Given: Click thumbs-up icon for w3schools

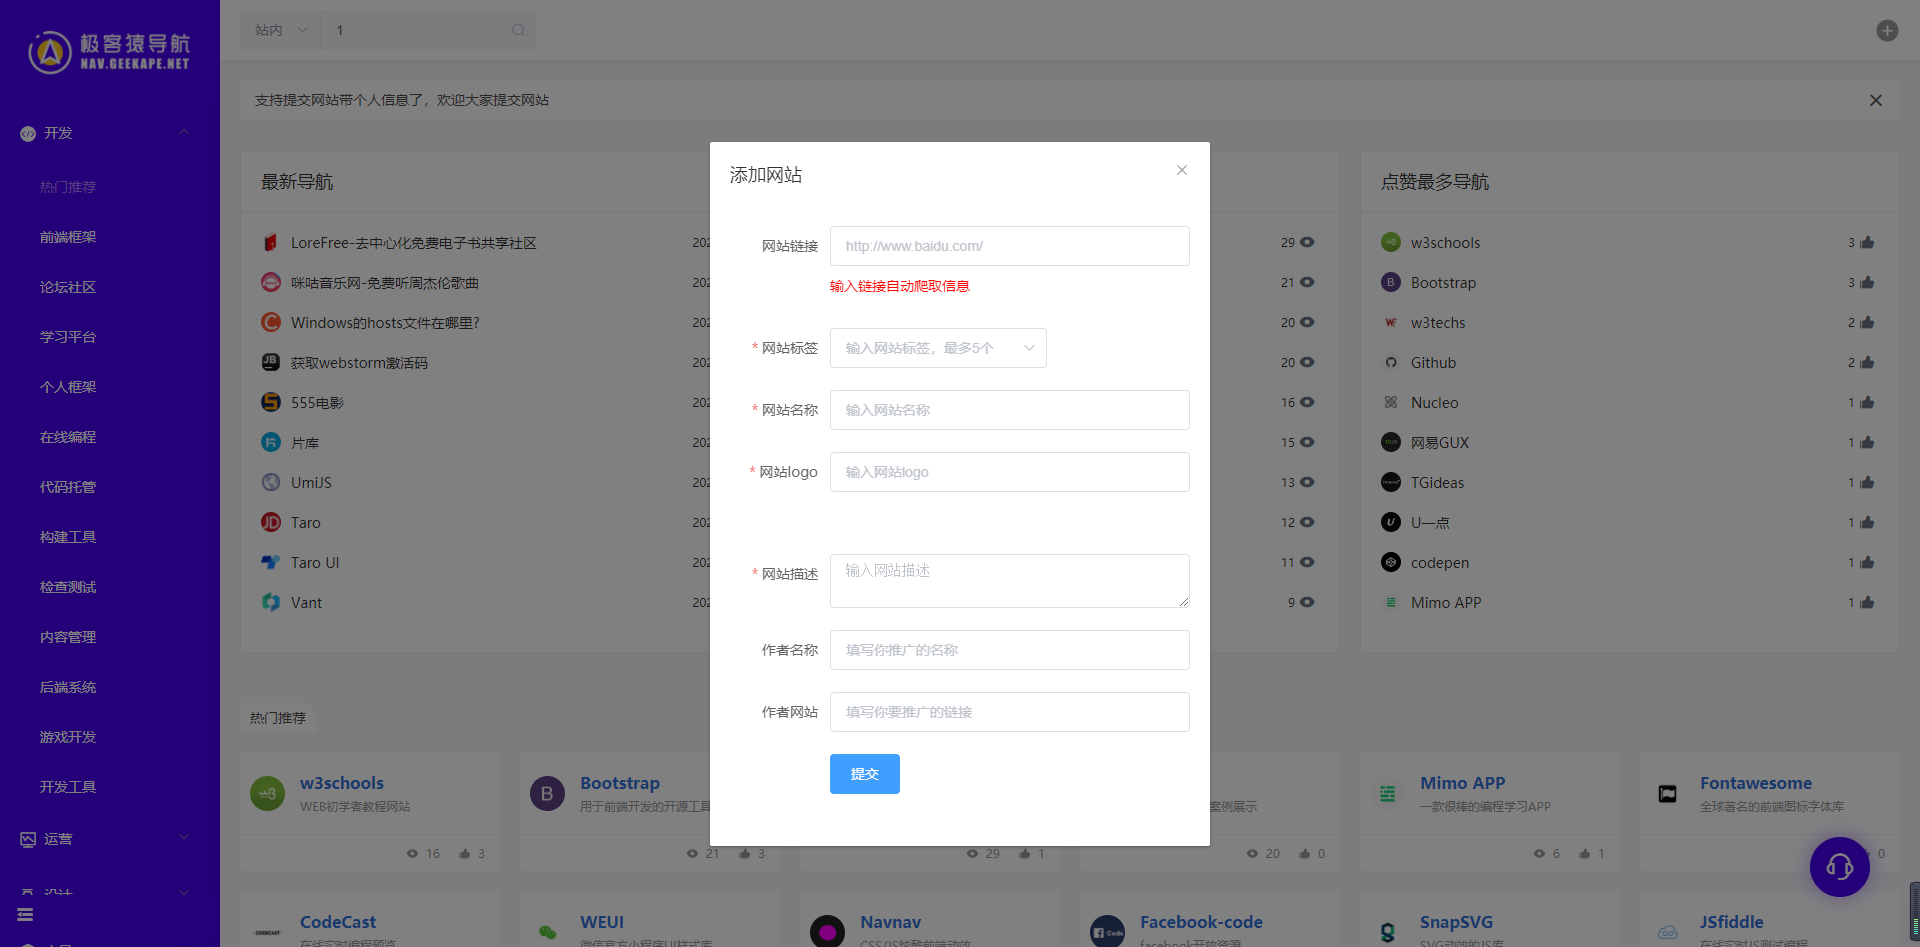Looking at the screenshot, I should [1867, 243].
